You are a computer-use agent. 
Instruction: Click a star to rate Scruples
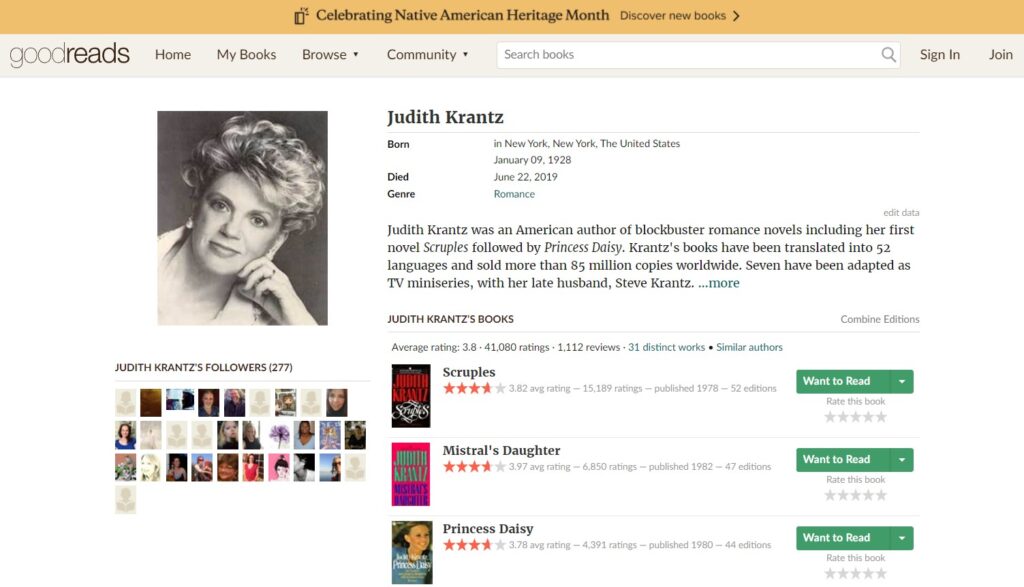(854, 415)
